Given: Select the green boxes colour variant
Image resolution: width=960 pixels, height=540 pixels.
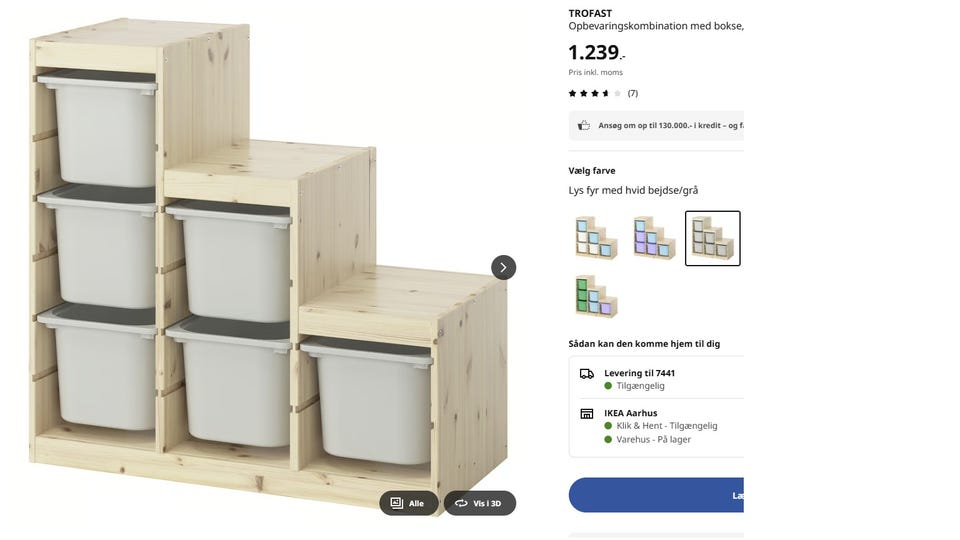Looking at the screenshot, I should point(596,296).
